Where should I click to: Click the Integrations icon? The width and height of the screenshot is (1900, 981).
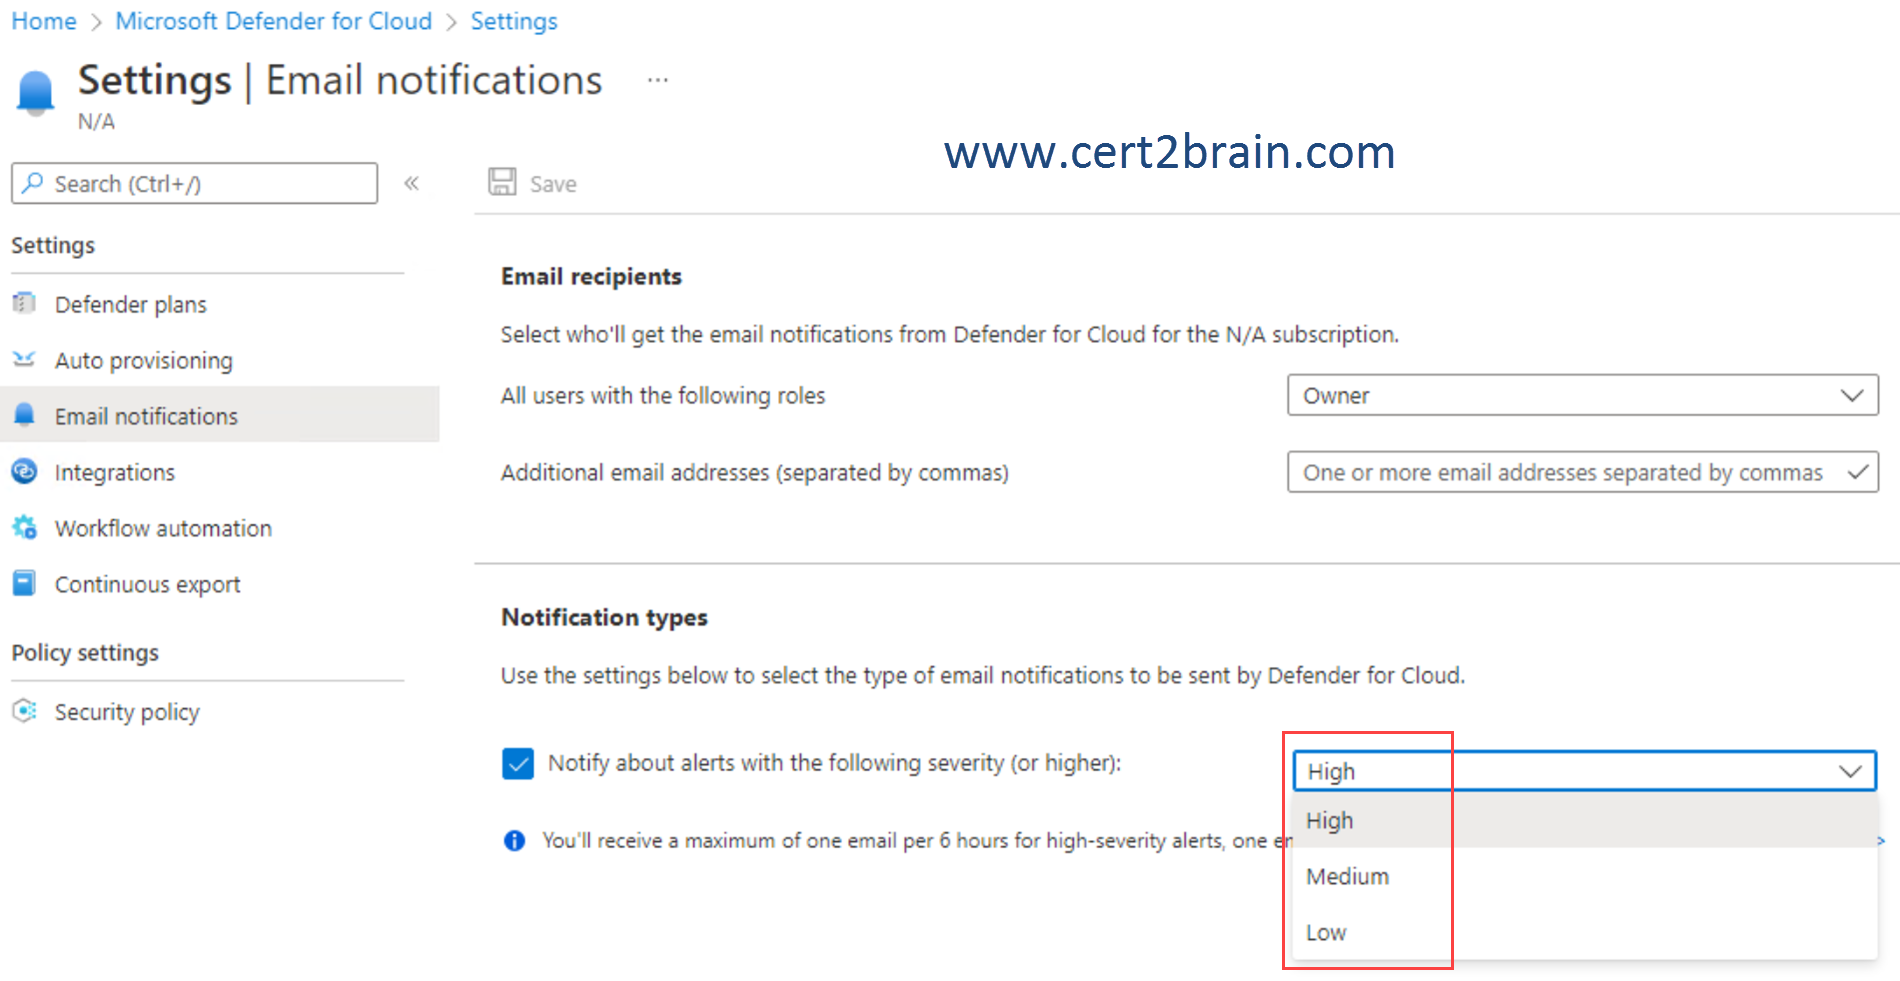(x=24, y=471)
